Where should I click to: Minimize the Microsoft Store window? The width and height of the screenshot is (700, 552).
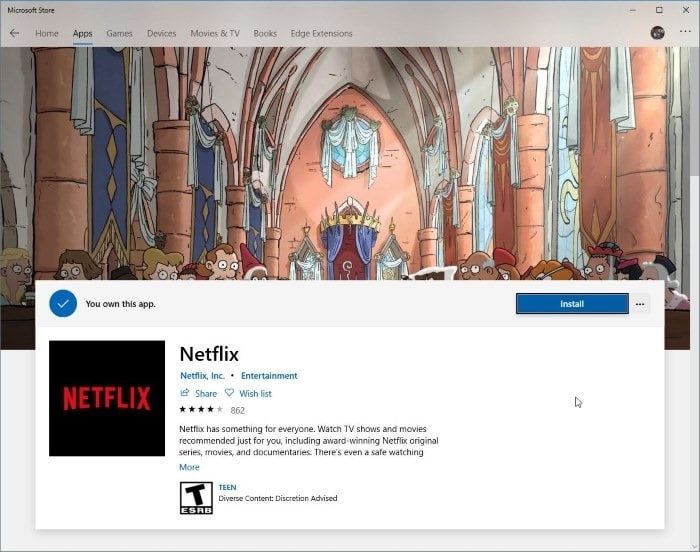coord(633,10)
